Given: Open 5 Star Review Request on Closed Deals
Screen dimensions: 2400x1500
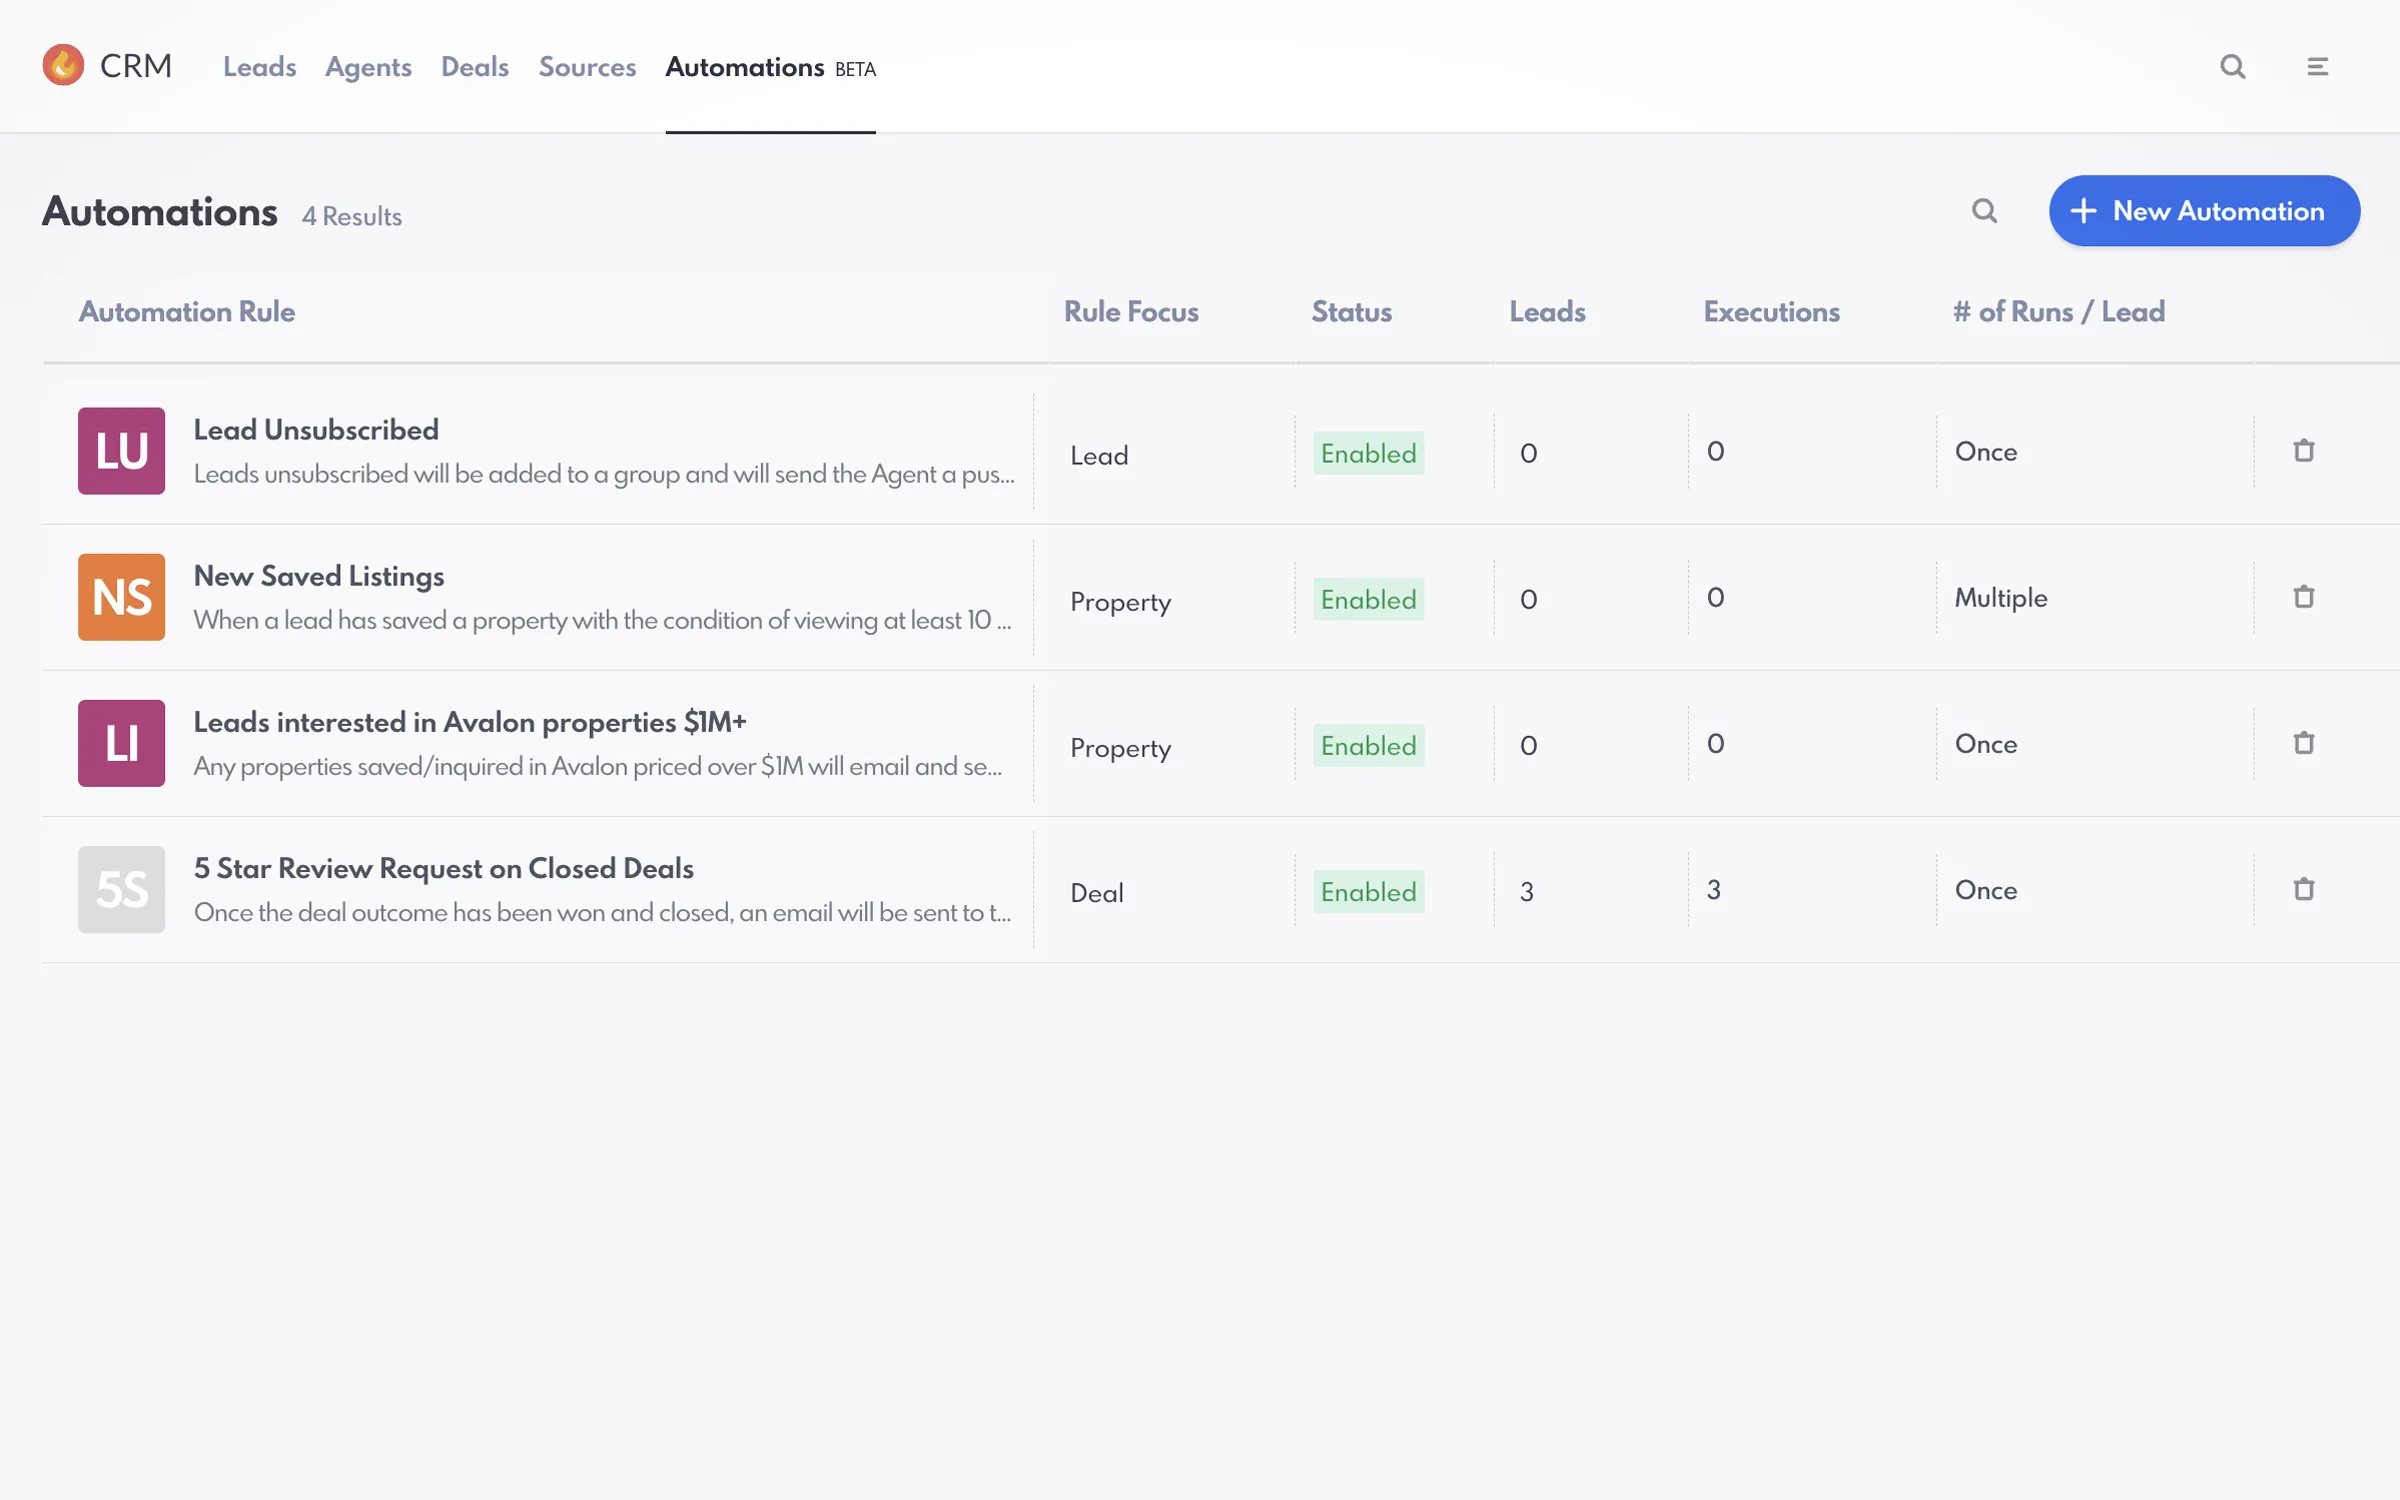Looking at the screenshot, I should [444, 868].
